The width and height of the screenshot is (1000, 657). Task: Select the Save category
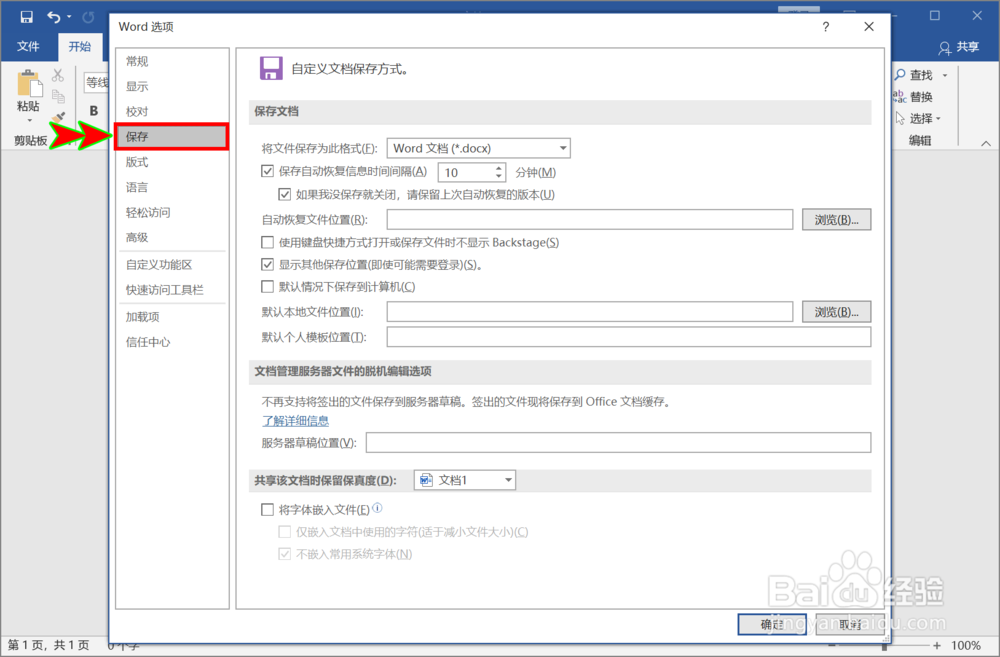click(172, 137)
